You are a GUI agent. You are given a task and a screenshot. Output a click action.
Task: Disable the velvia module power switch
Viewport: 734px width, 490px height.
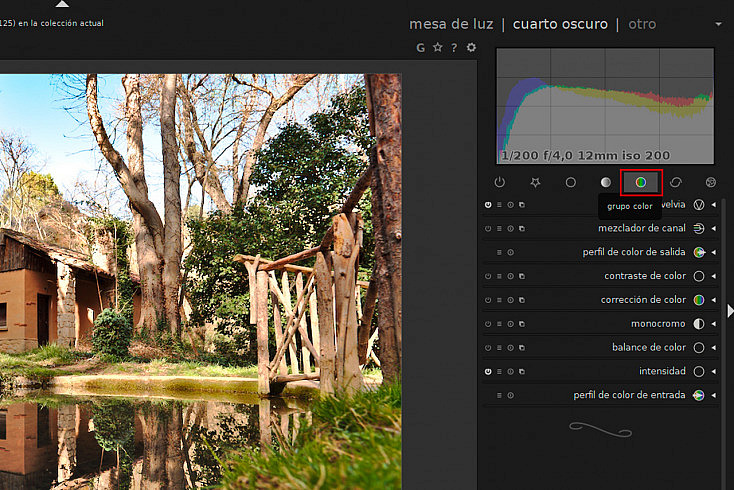click(x=488, y=205)
